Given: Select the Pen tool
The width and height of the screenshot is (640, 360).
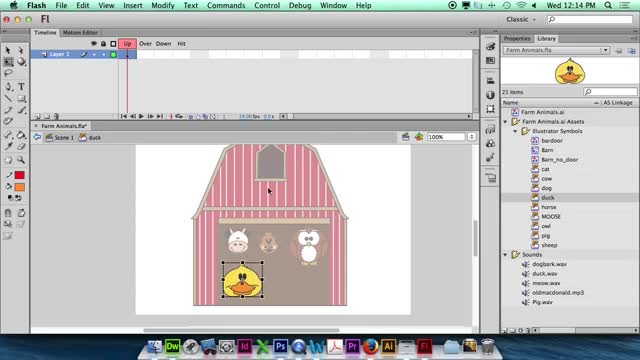Looking at the screenshot, I should click(x=8, y=87).
